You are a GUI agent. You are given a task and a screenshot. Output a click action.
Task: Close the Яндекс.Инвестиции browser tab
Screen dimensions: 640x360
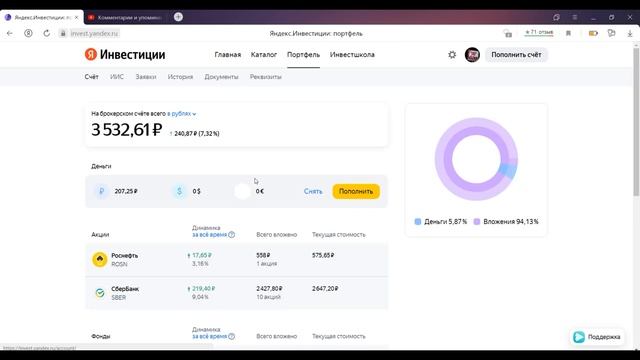click(76, 17)
